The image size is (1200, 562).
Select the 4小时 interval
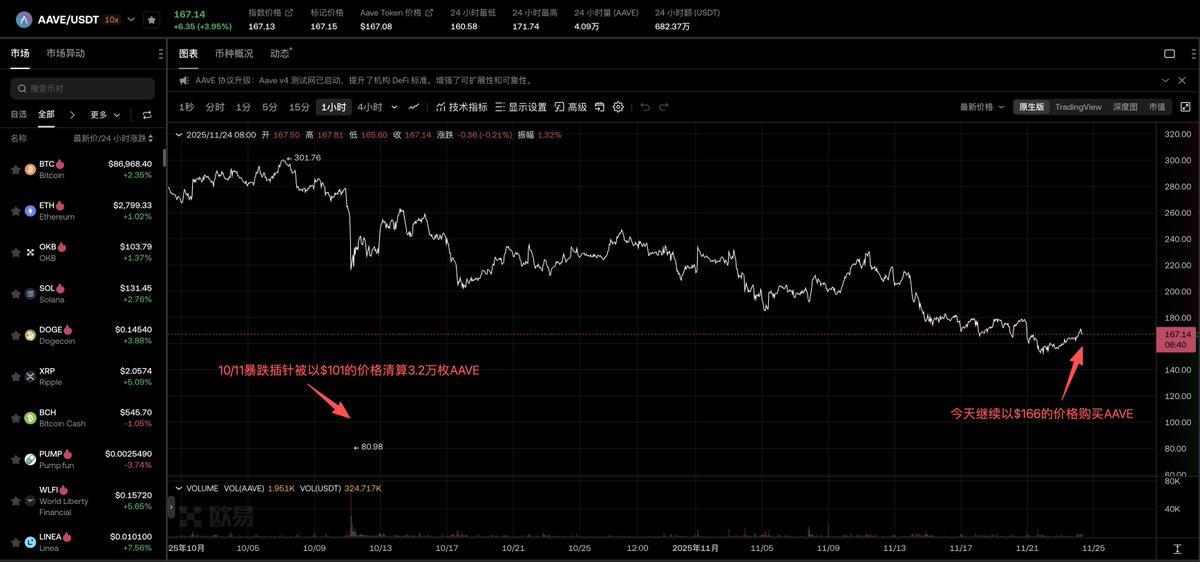click(370, 107)
